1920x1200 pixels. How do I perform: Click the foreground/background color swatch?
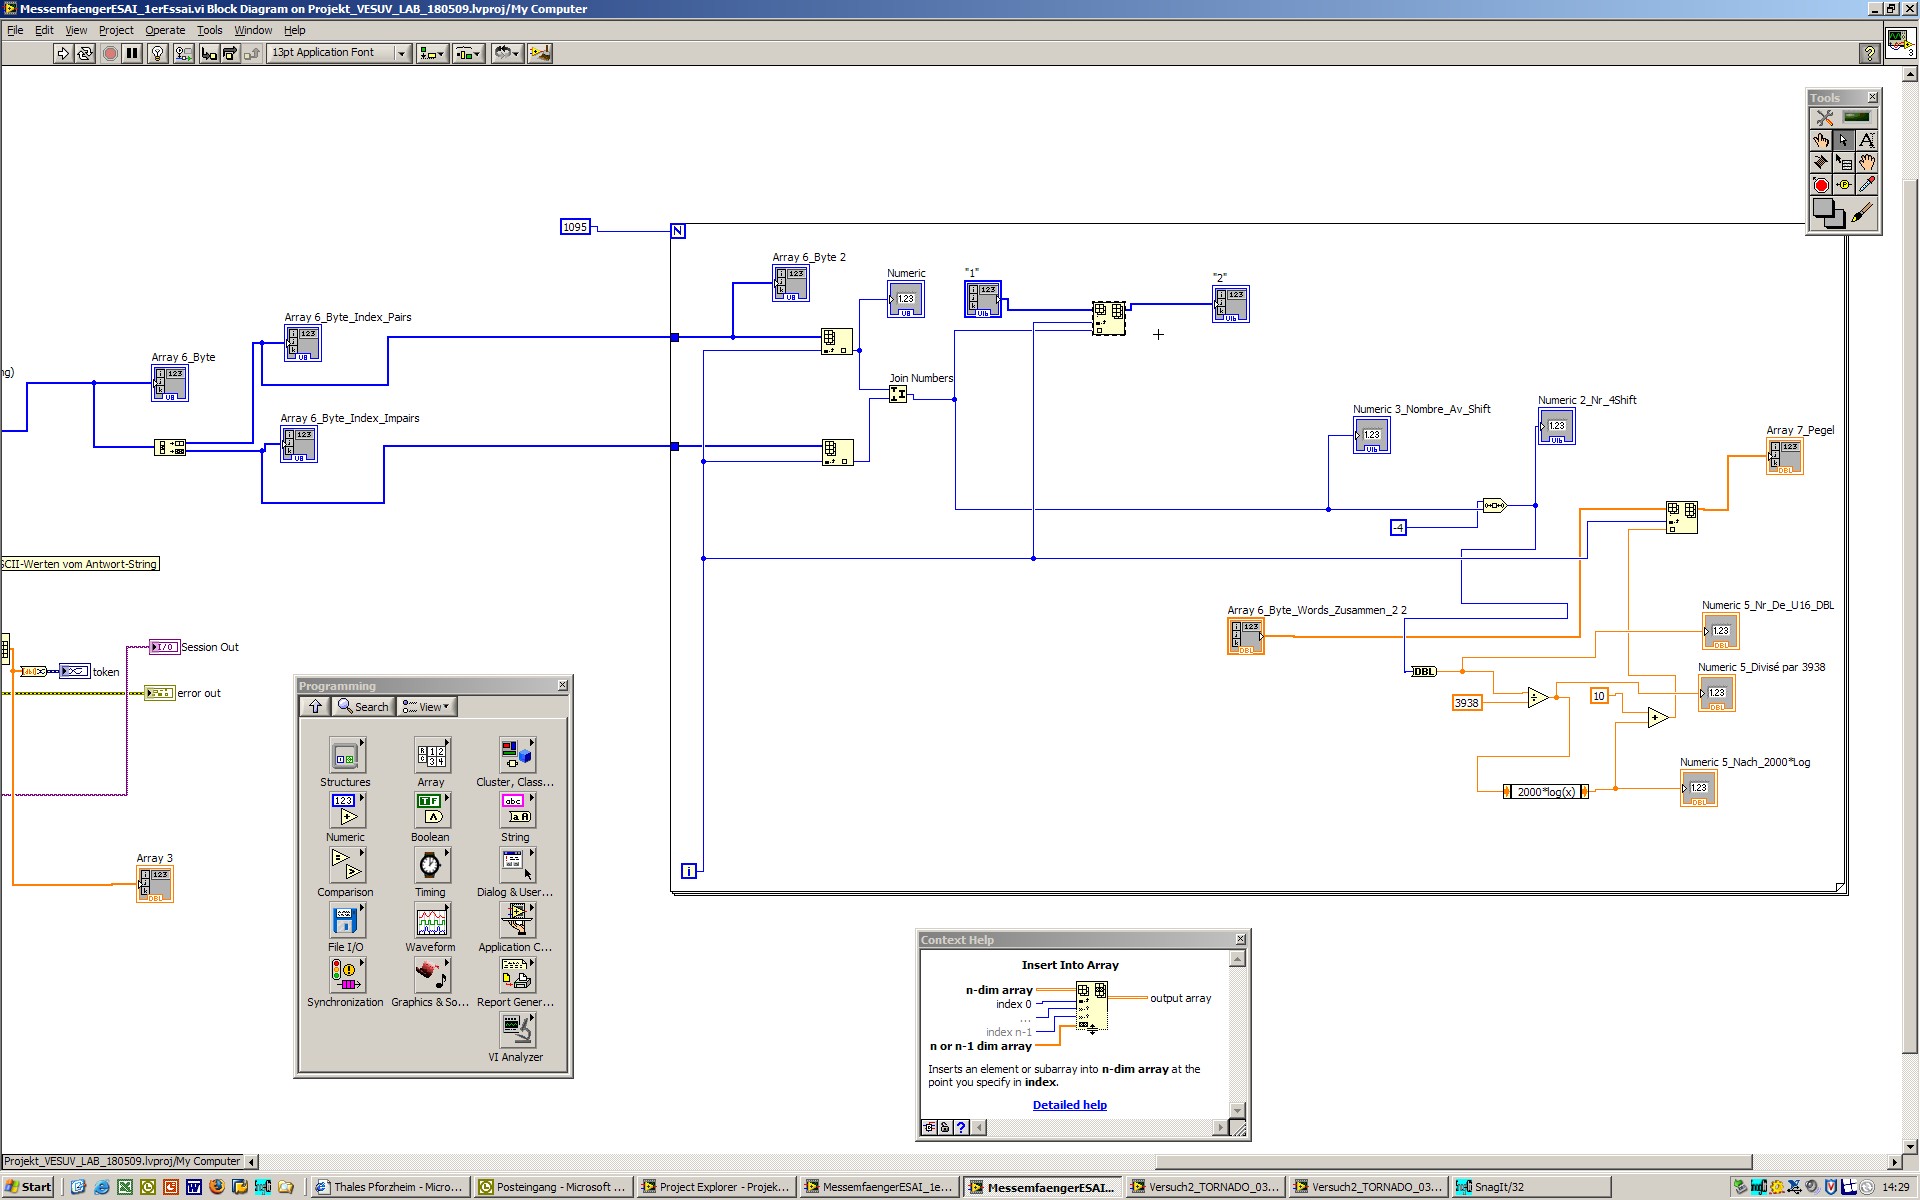coord(1828,213)
